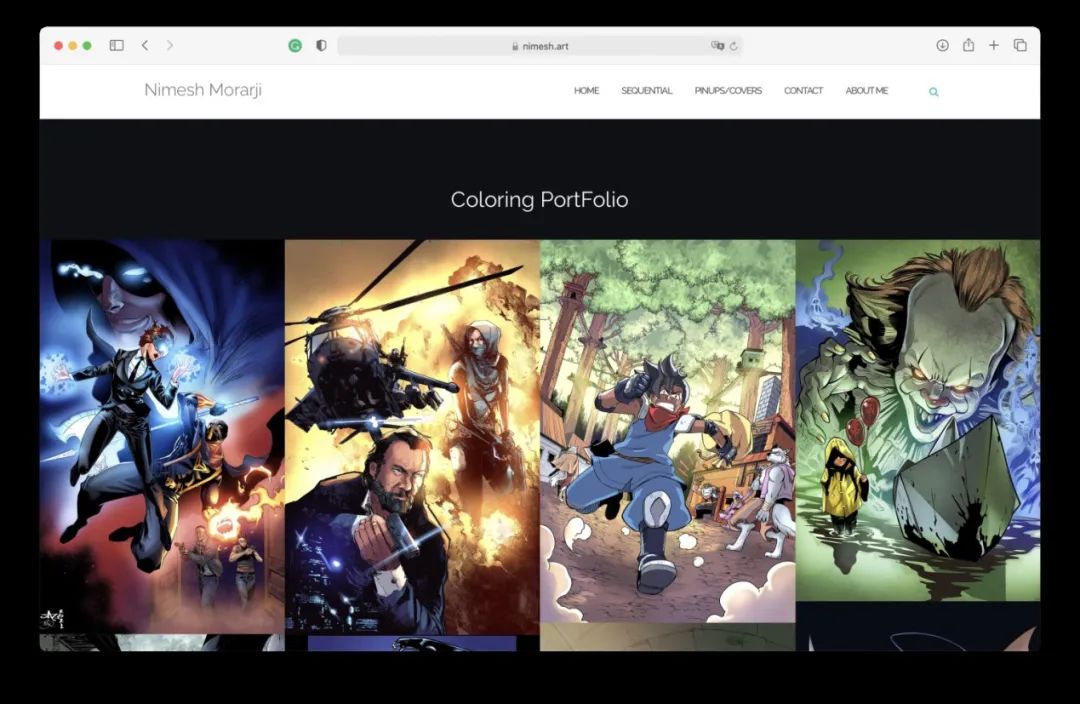Click the green fullscreen window button
The height and width of the screenshot is (704, 1080).
(87, 45)
